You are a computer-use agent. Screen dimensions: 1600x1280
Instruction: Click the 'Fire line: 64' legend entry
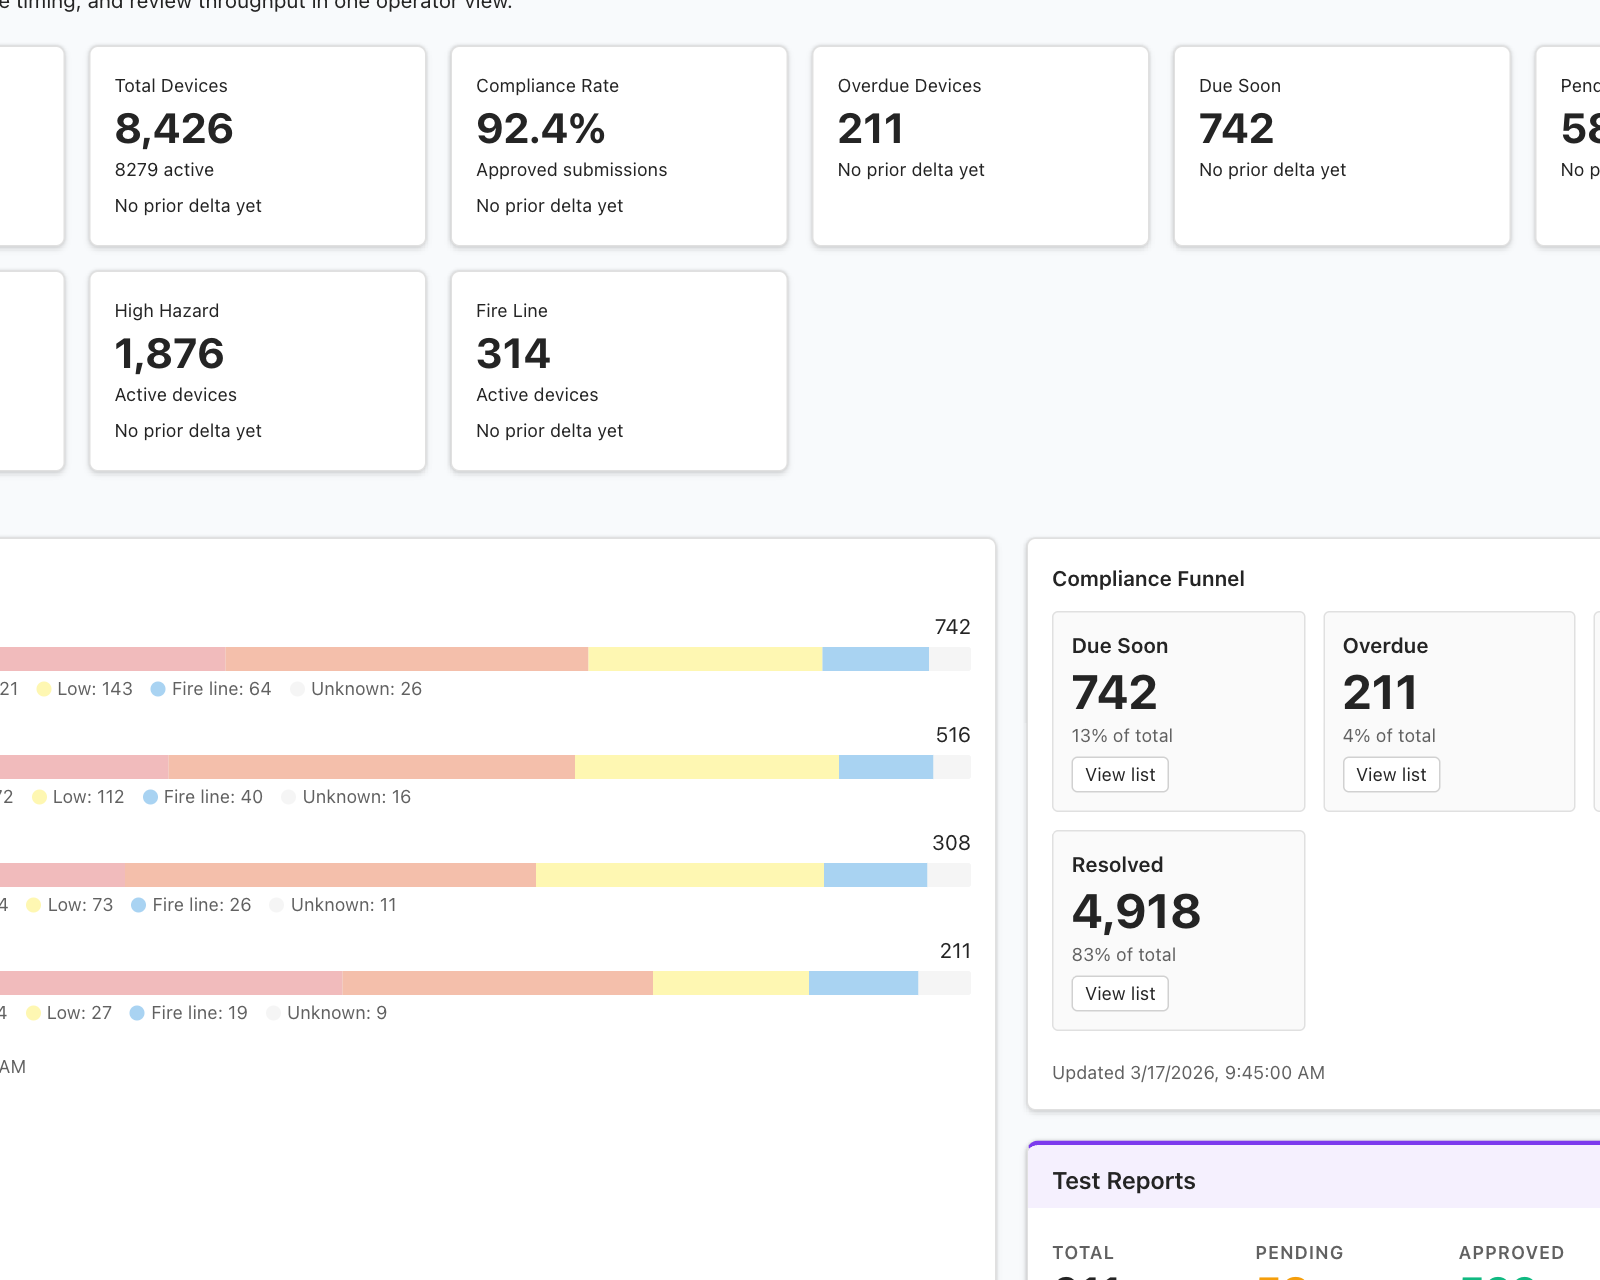[211, 689]
